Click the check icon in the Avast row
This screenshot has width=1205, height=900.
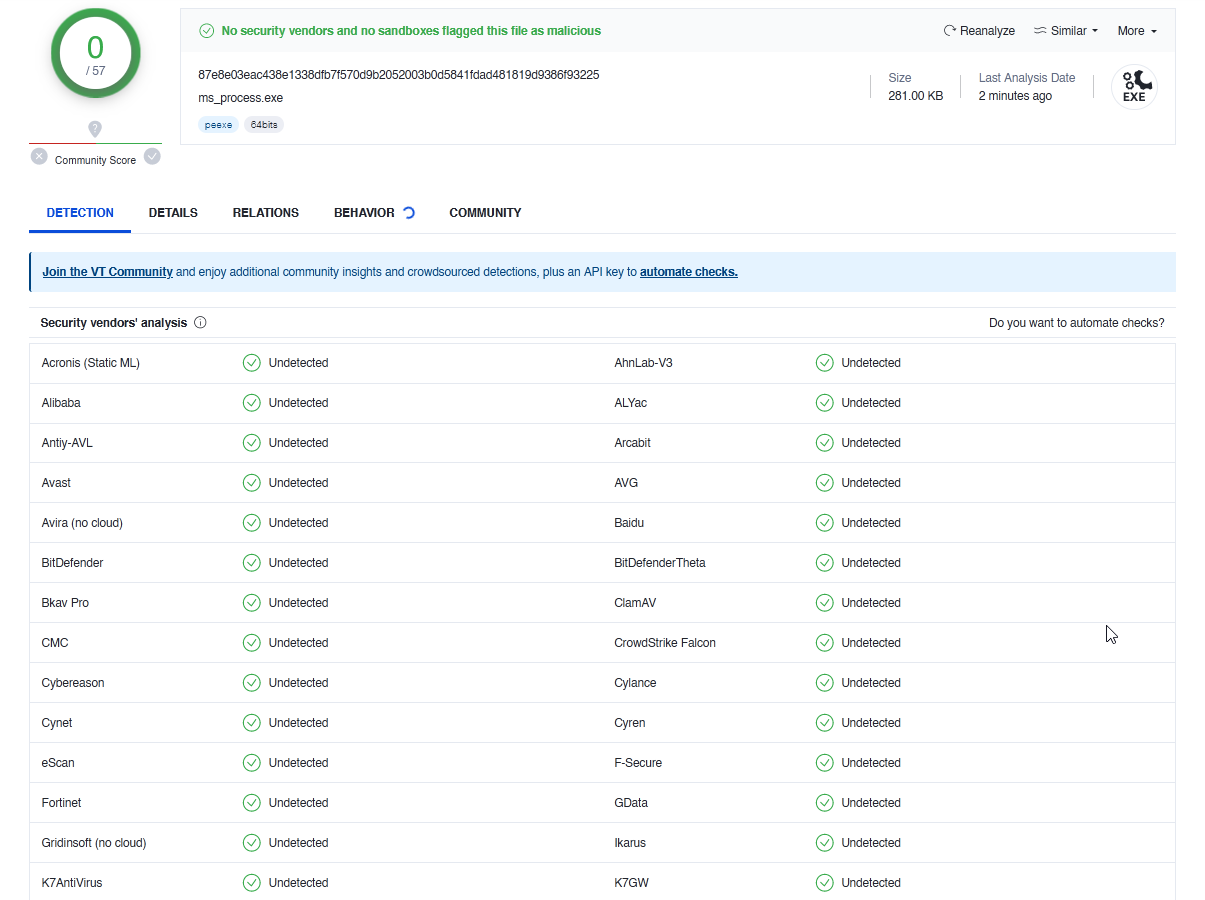click(252, 483)
